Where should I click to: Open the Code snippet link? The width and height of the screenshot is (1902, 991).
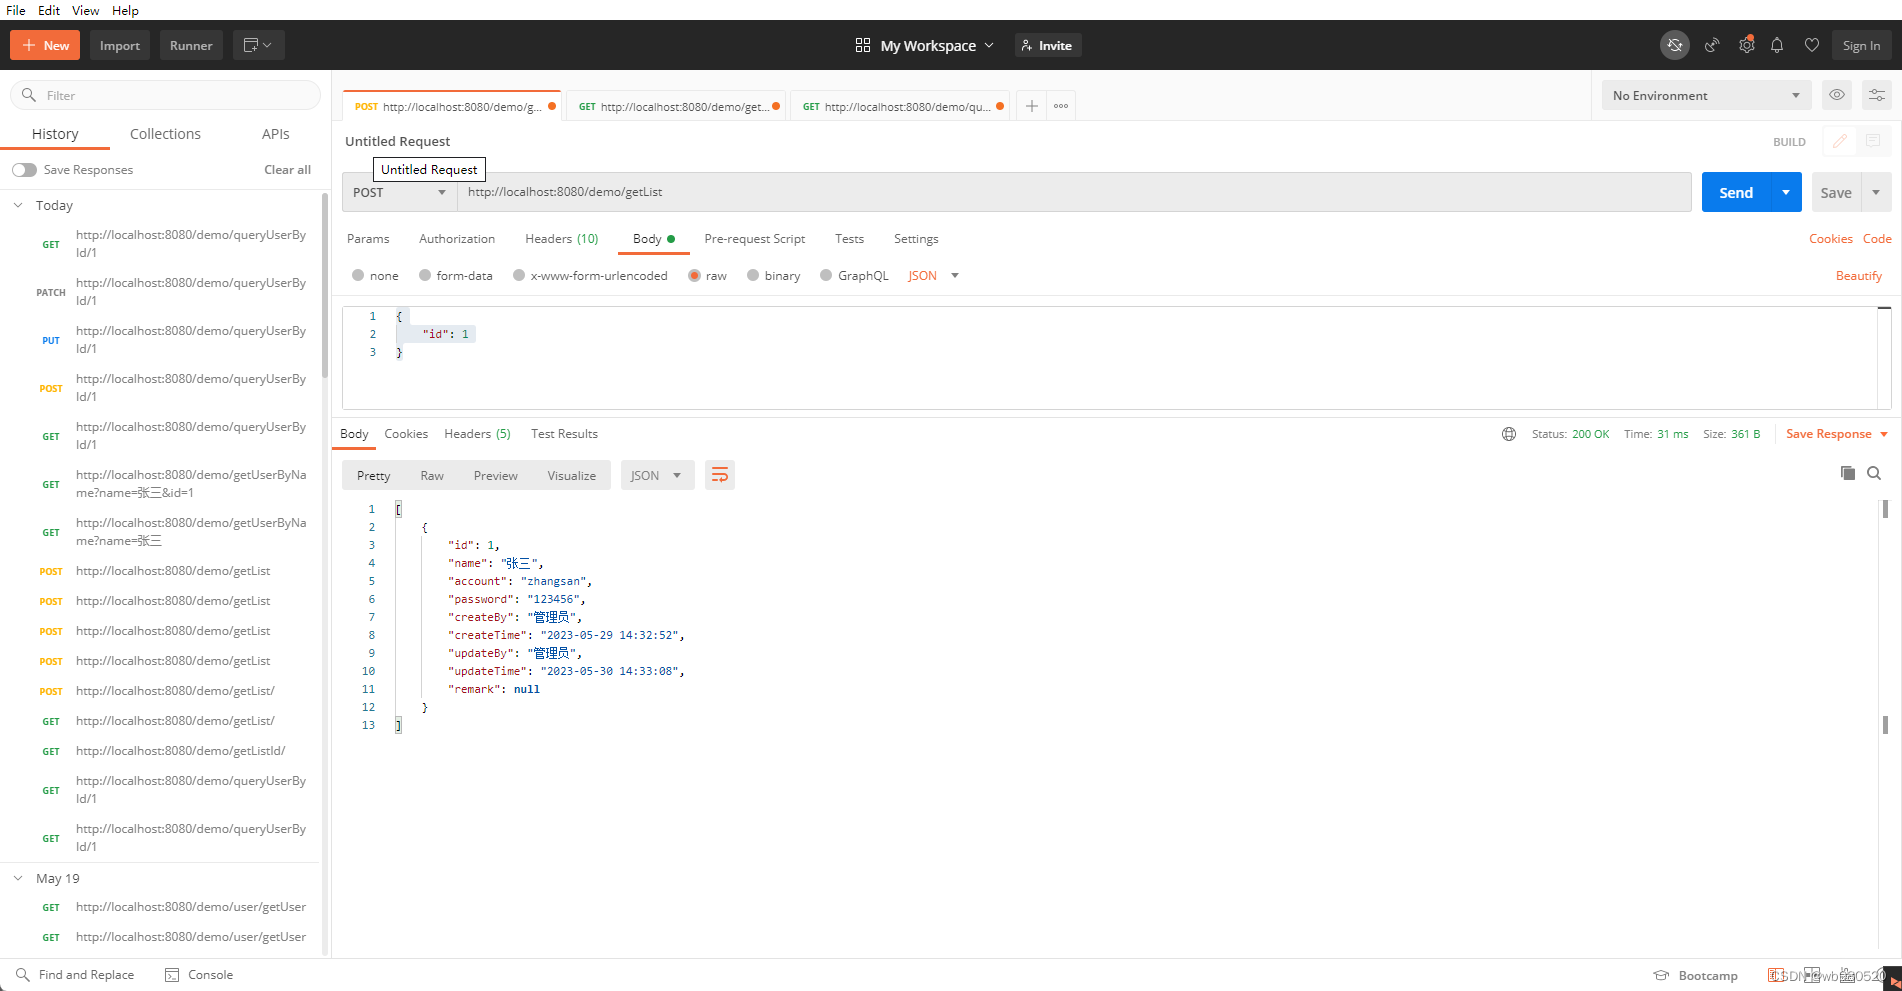pyautogui.click(x=1877, y=239)
